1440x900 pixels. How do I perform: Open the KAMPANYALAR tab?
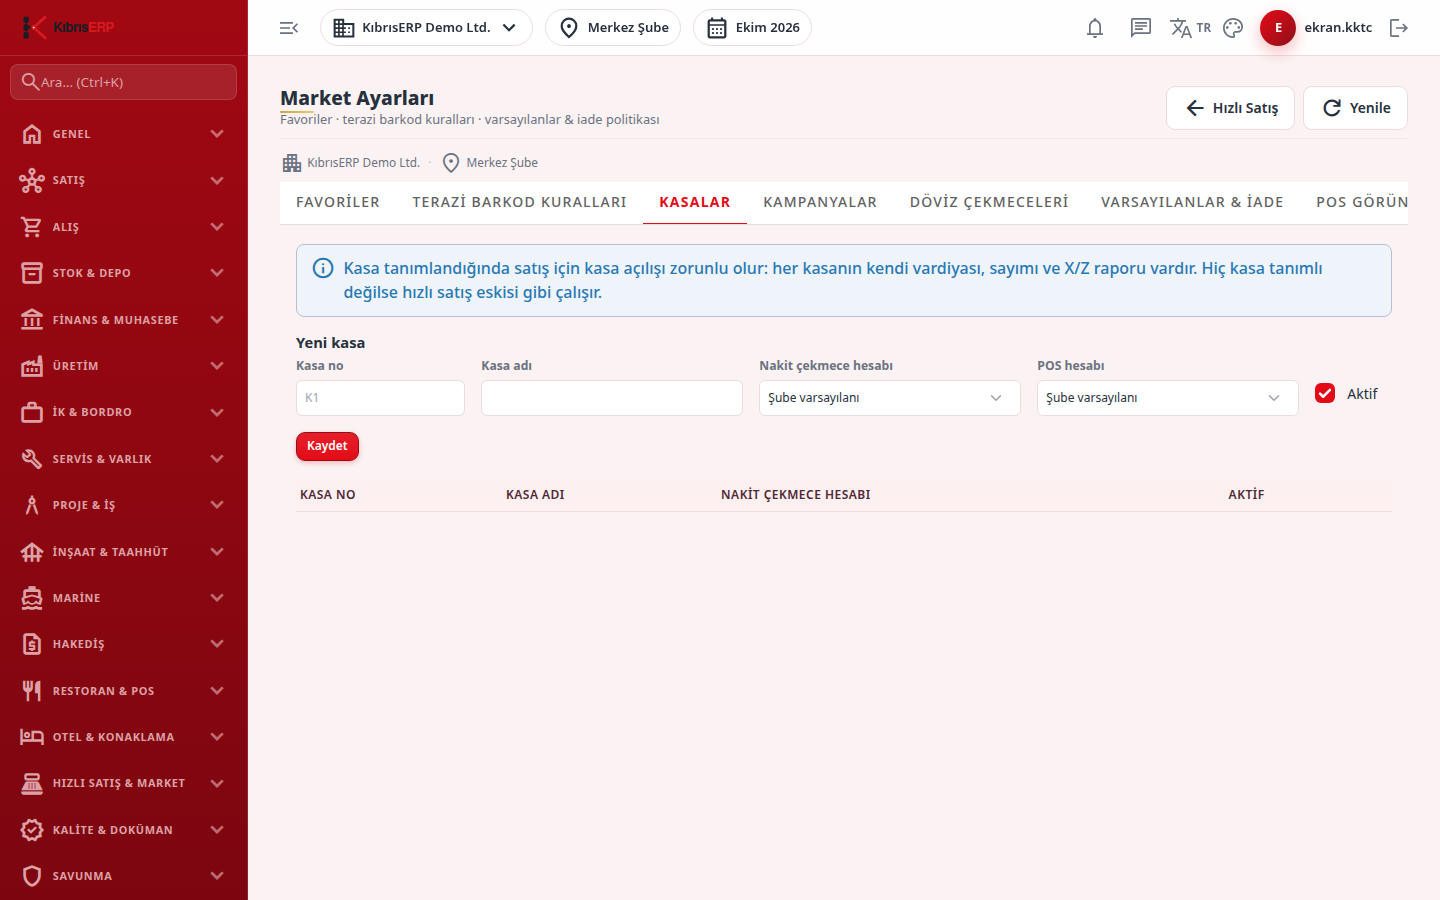[x=820, y=202]
